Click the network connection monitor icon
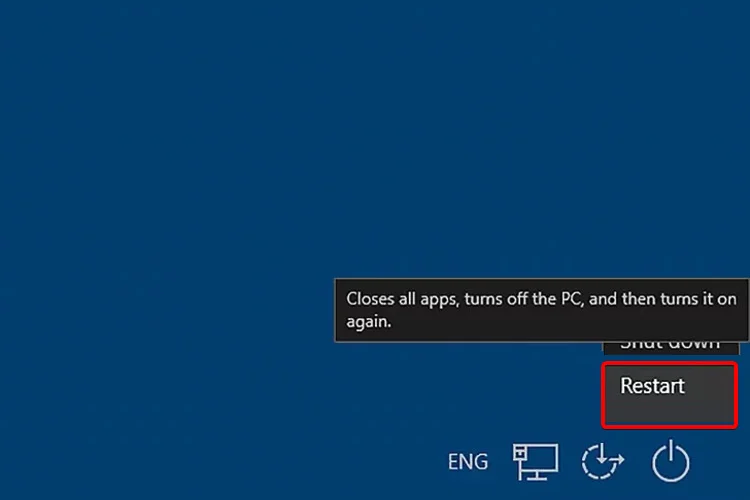Viewport: 750px width, 500px height. click(x=535, y=461)
